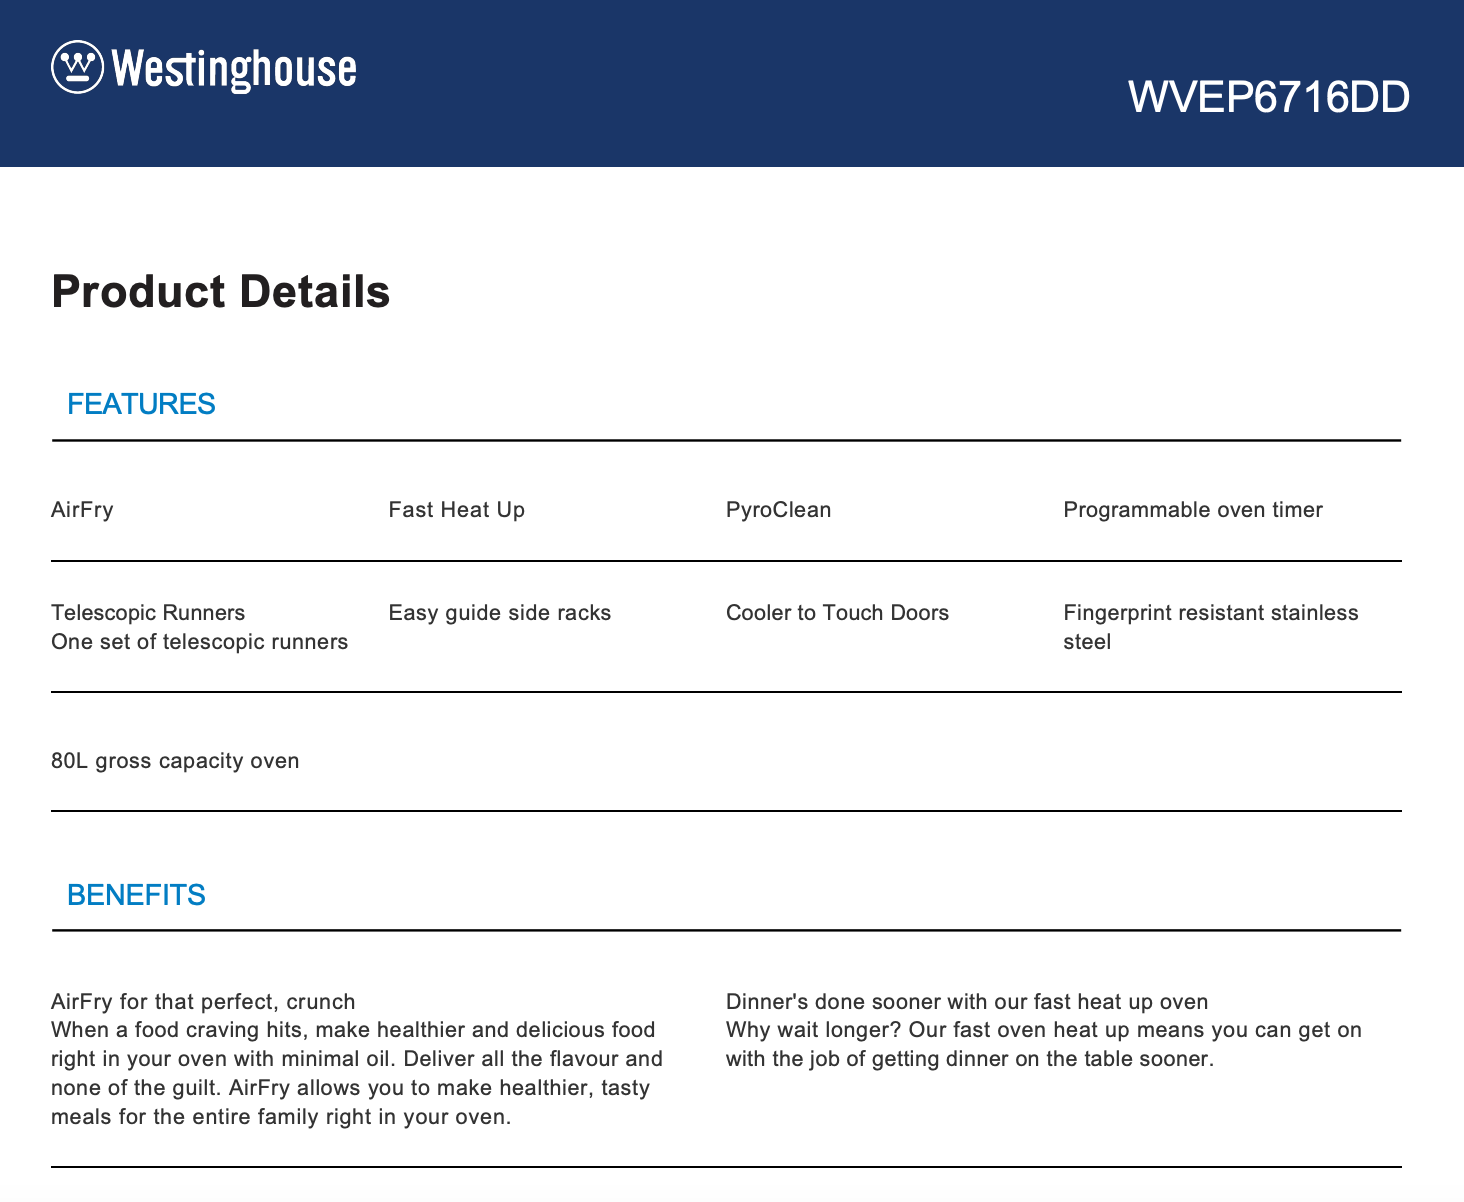The image size is (1464, 1202).
Task: Click the 'Why wait longer?' paragraph
Action: 1043,1045
